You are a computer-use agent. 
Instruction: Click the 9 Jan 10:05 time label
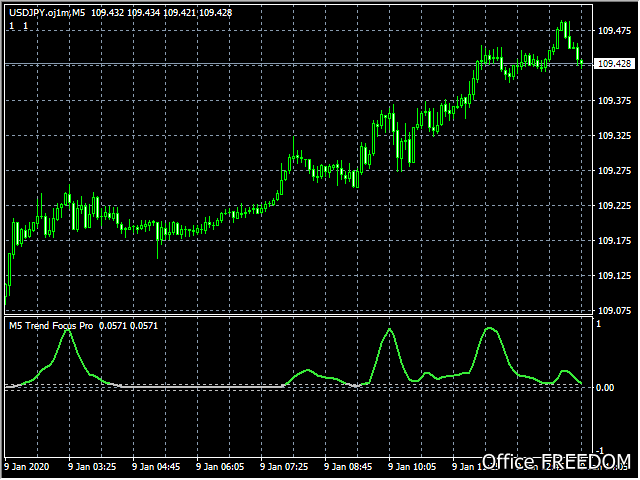coord(412,467)
